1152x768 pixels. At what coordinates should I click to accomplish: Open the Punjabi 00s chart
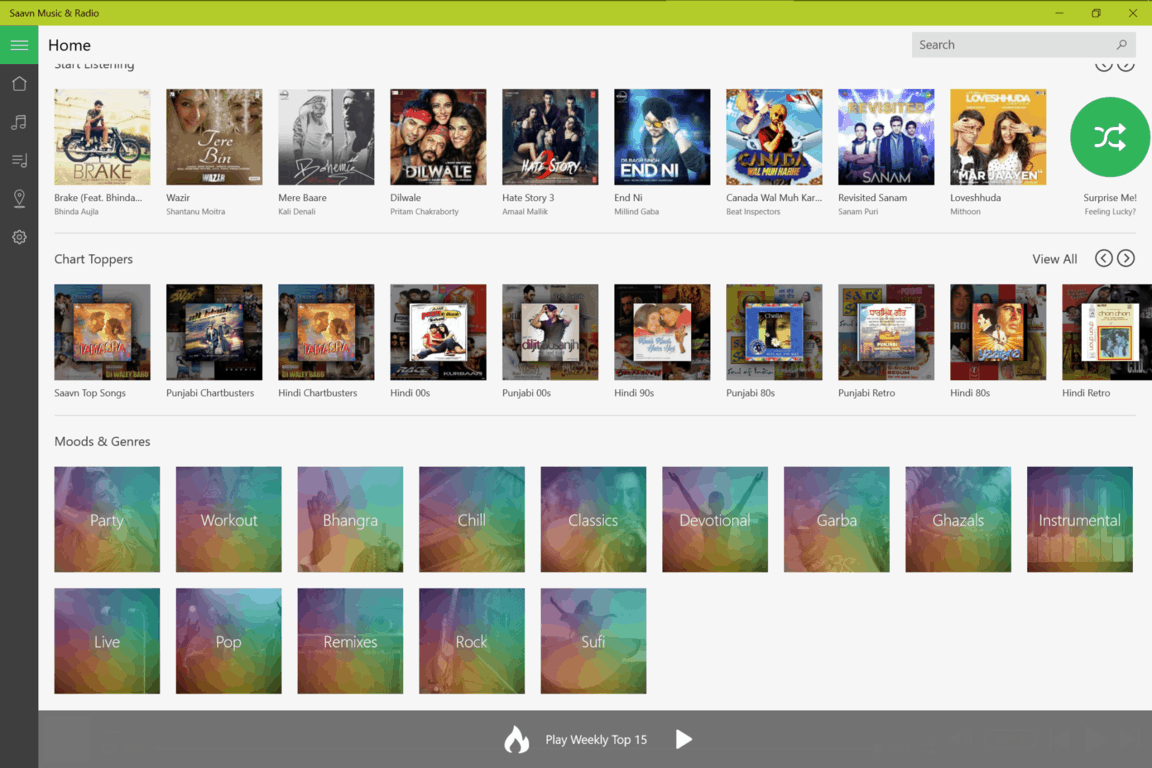550,332
